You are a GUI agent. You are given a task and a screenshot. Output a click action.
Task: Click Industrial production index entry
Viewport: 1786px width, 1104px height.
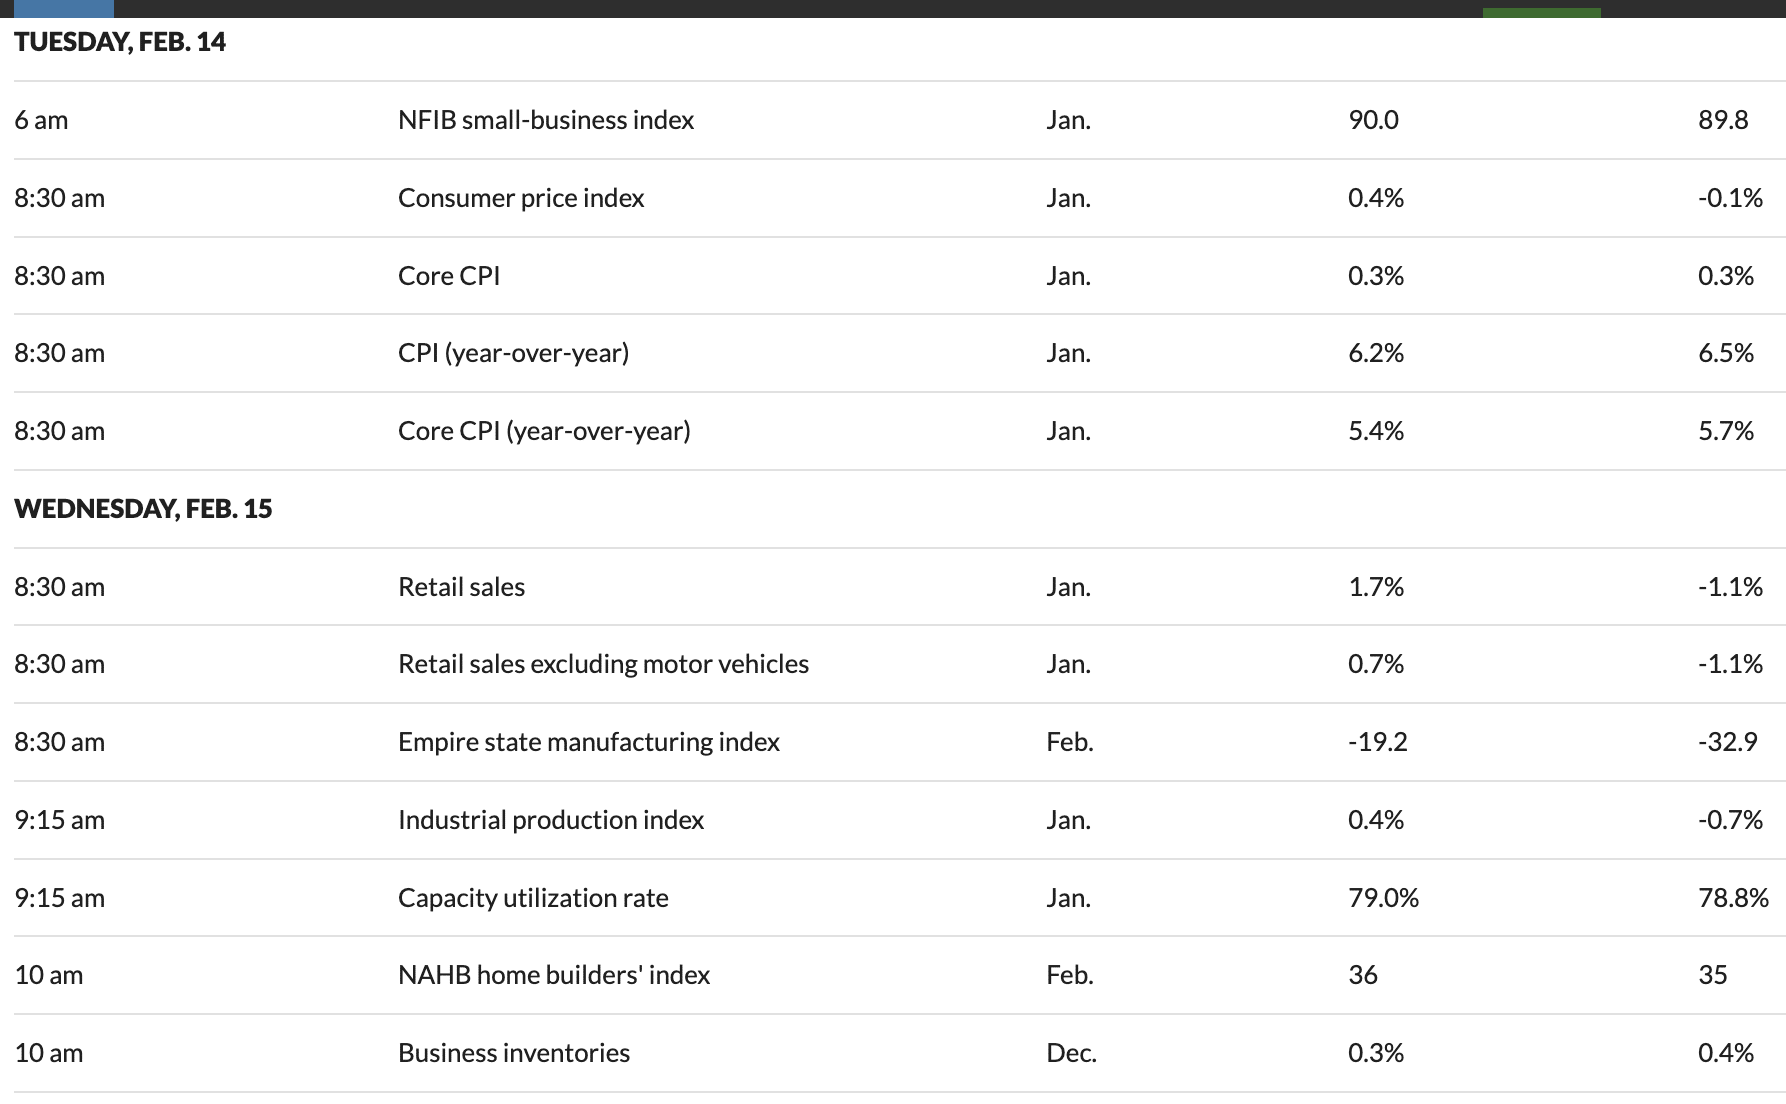[551, 820]
